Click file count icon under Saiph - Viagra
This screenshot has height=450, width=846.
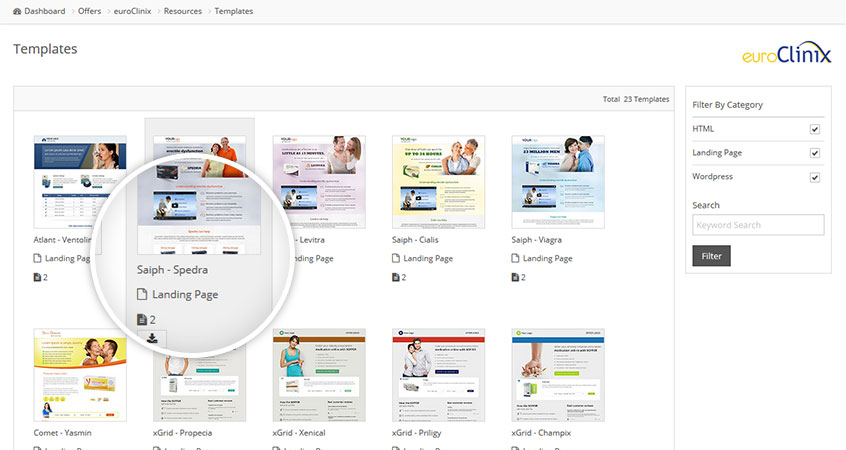515,277
